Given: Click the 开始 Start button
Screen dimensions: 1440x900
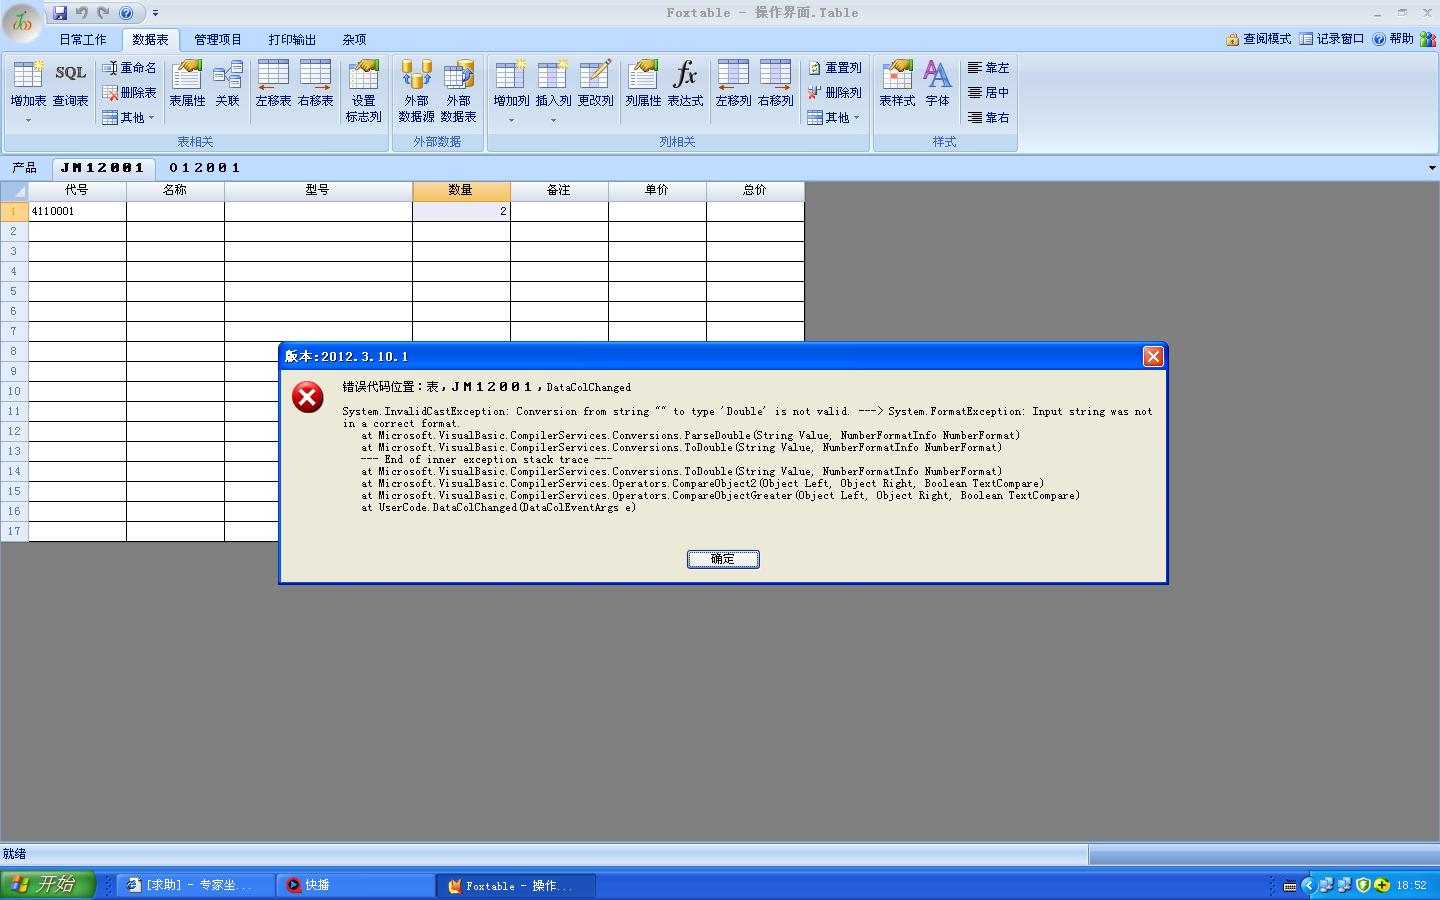Looking at the screenshot, I should (48, 884).
